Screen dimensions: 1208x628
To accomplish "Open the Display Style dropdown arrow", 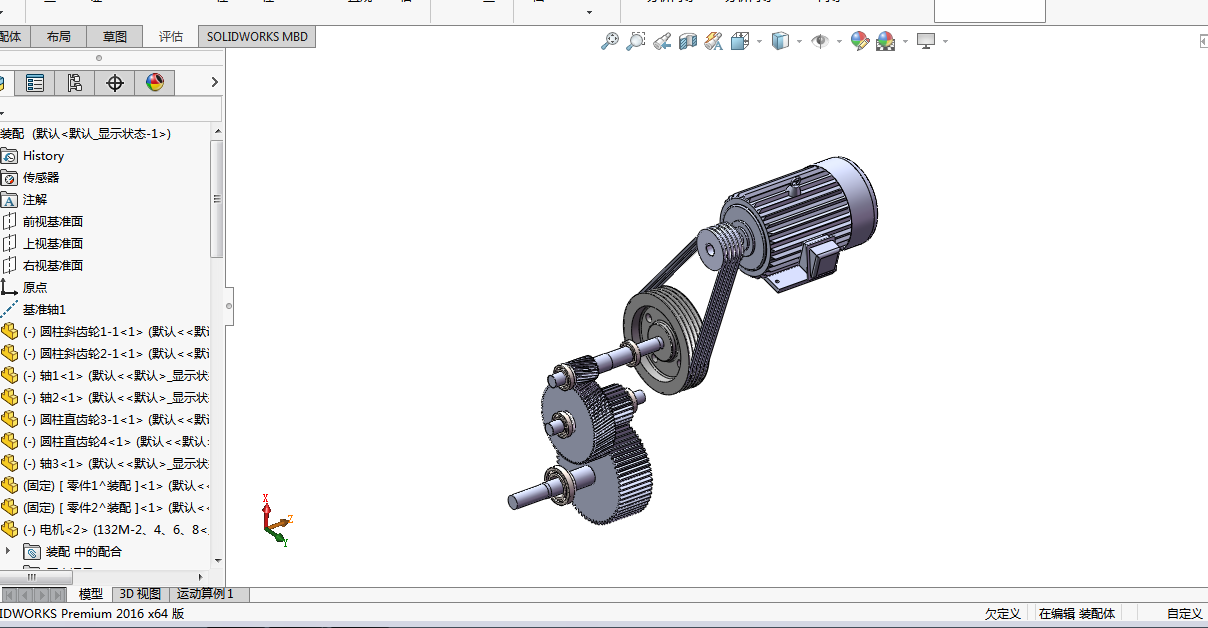I will [799, 42].
